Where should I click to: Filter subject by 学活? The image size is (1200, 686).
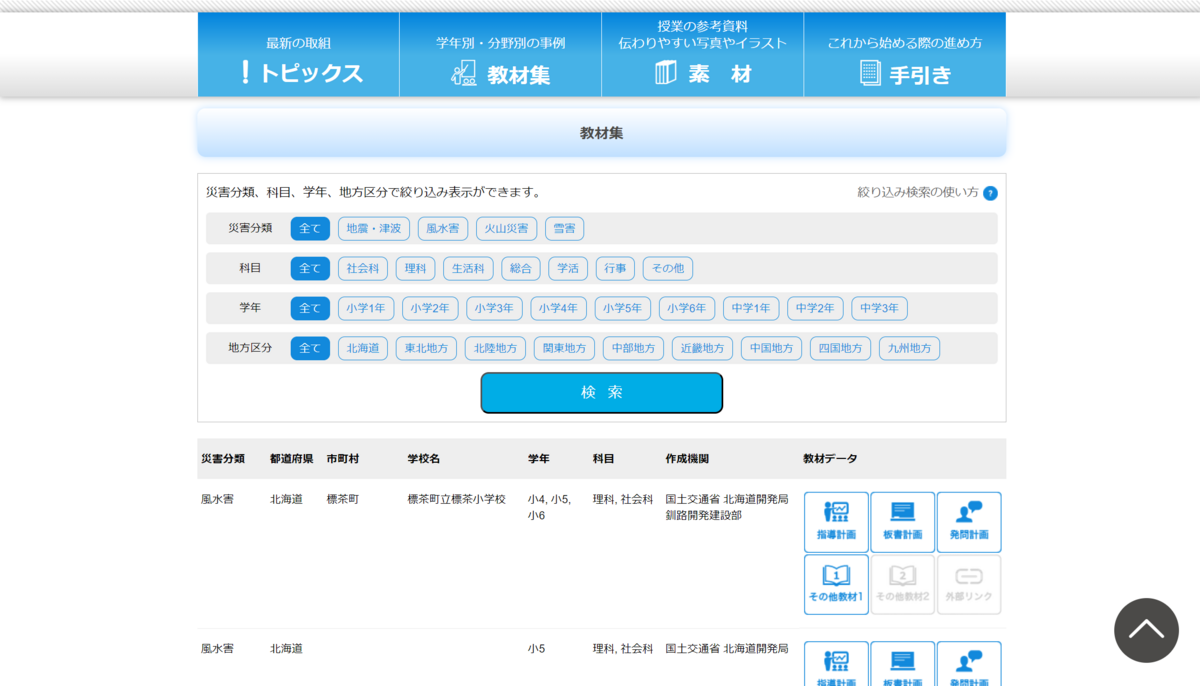coord(568,268)
